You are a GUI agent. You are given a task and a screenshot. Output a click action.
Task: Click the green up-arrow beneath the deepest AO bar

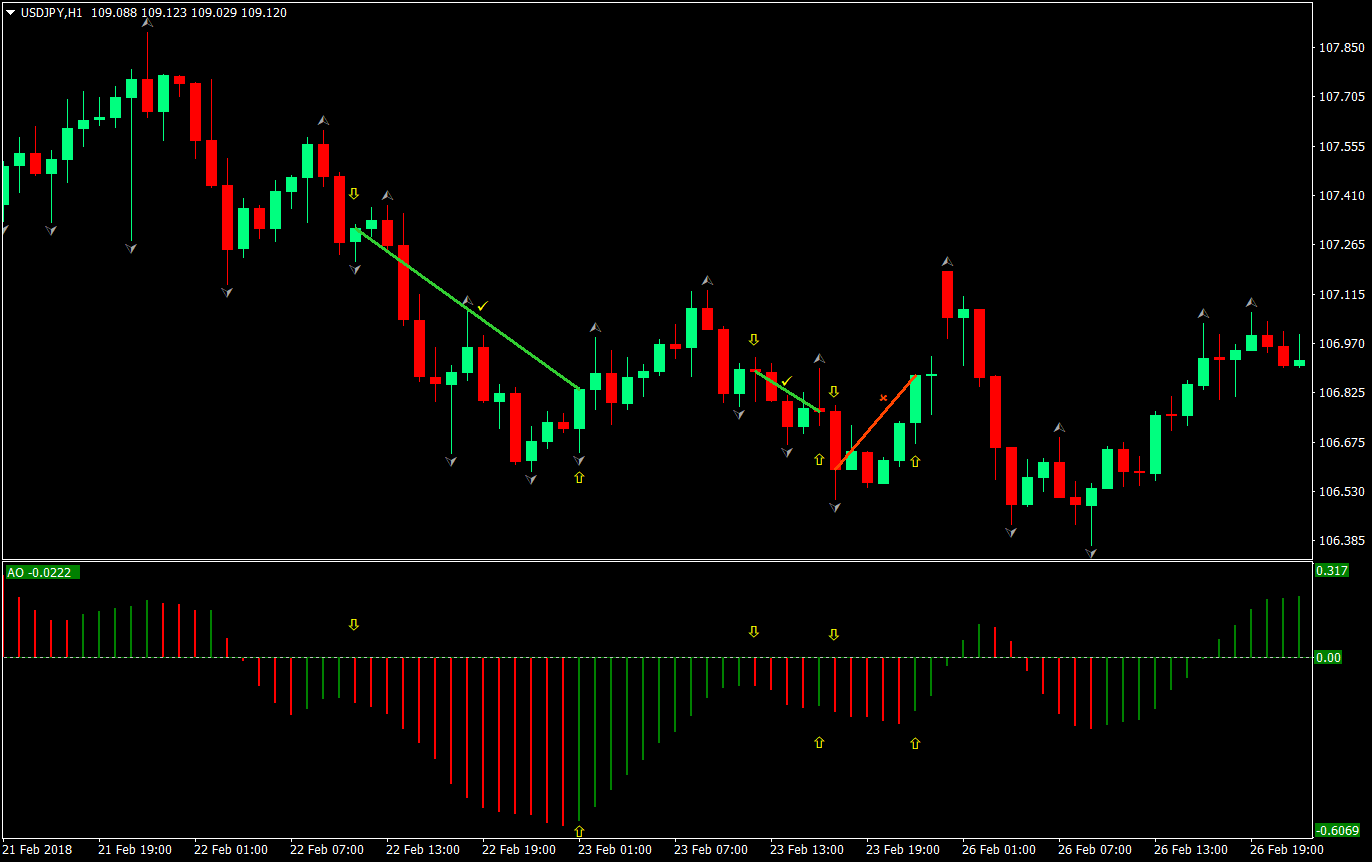(x=578, y=830)
